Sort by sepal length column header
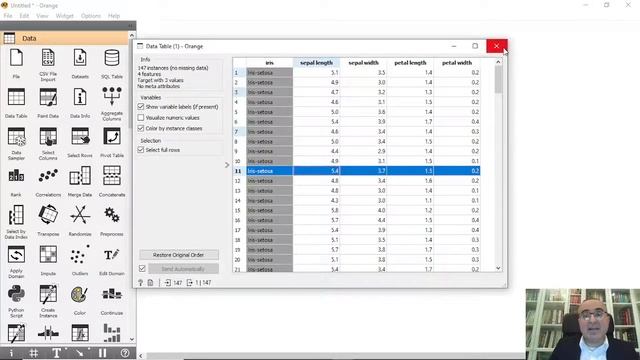Image resolution: width=640 pixels, height=360 pixels. tap(316, 62)
